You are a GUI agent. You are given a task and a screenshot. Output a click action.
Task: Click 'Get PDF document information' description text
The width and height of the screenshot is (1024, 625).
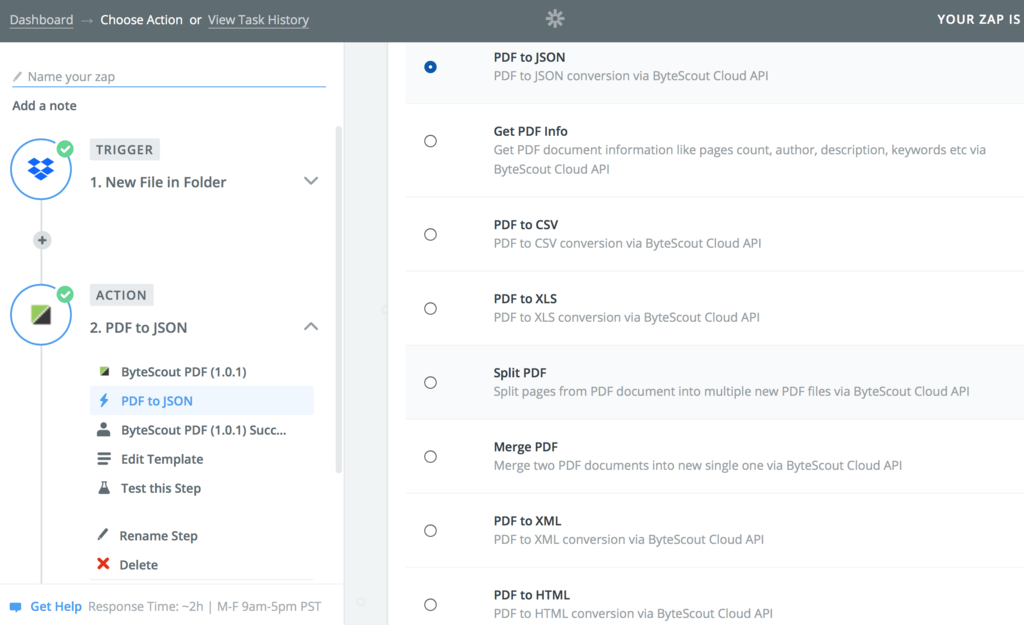(x=740, y=159)
